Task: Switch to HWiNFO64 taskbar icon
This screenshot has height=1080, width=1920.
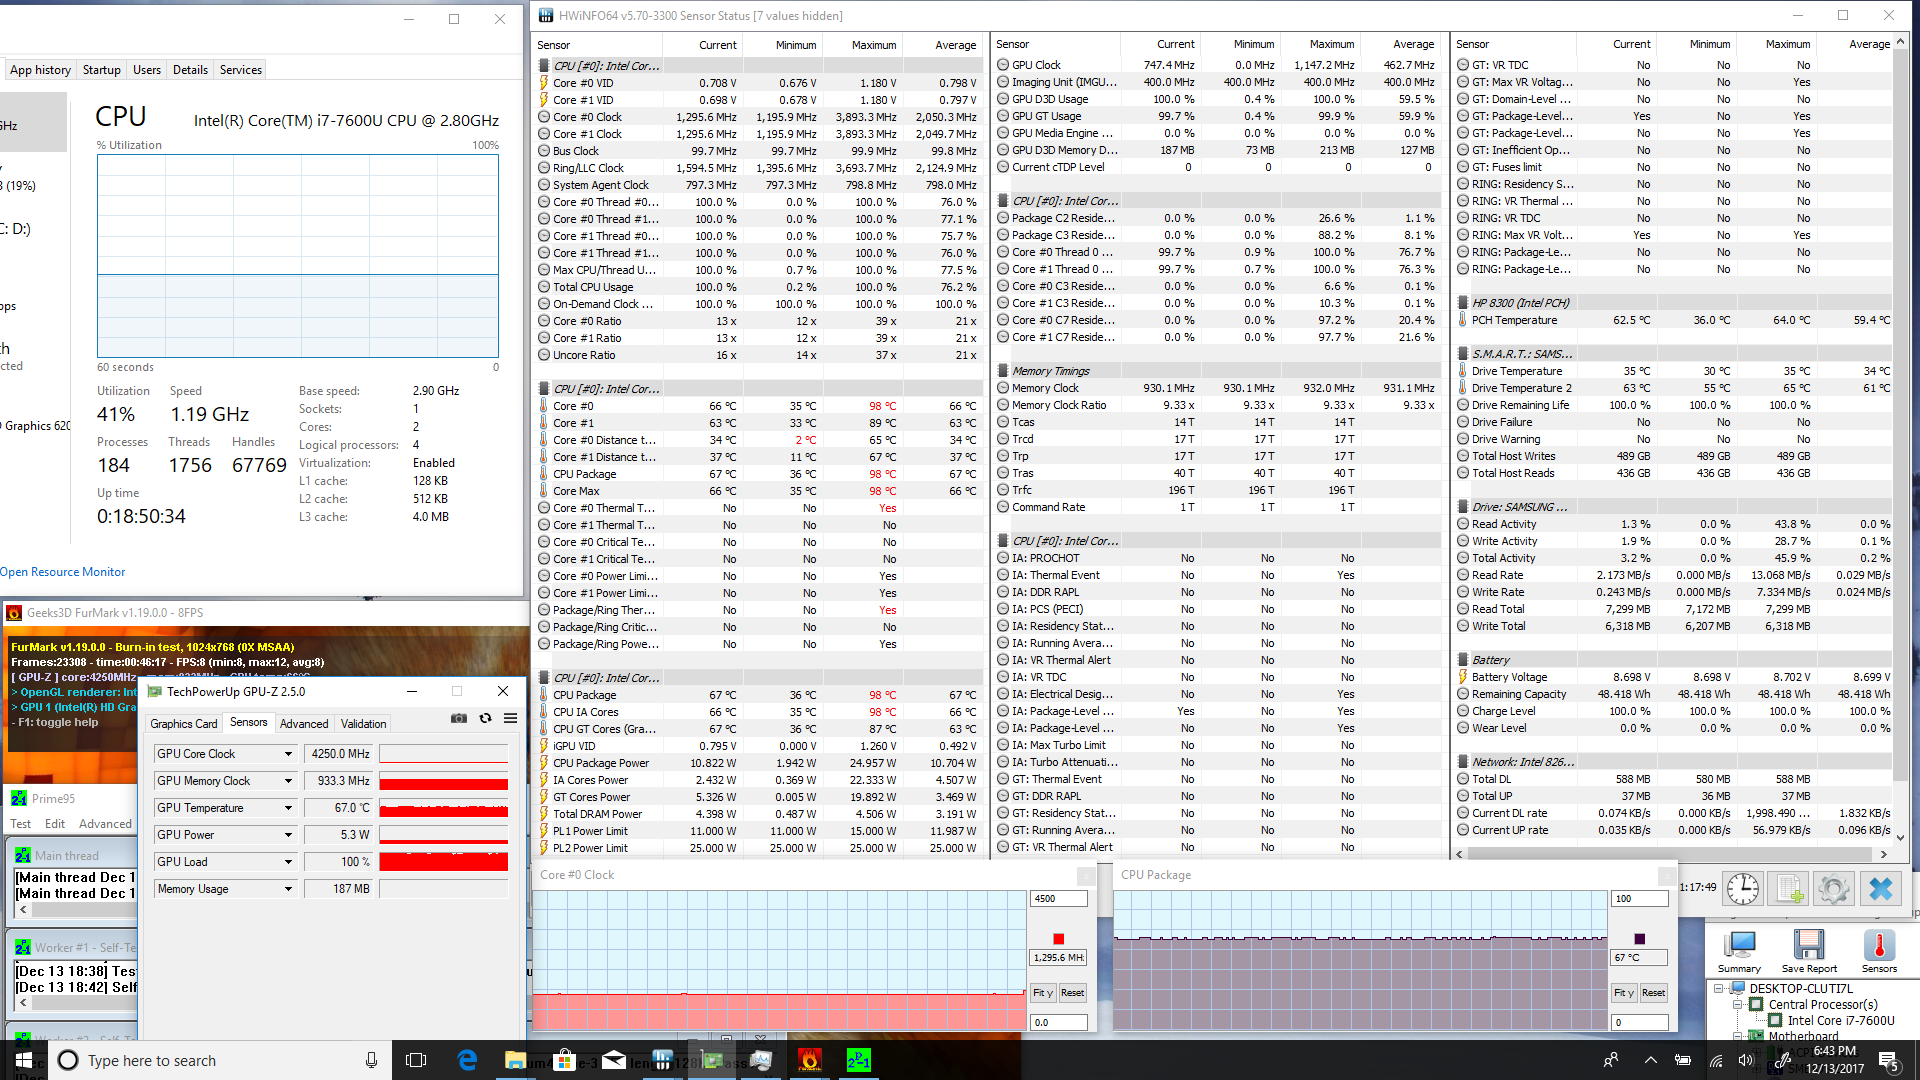Action: coord(663,1060)
